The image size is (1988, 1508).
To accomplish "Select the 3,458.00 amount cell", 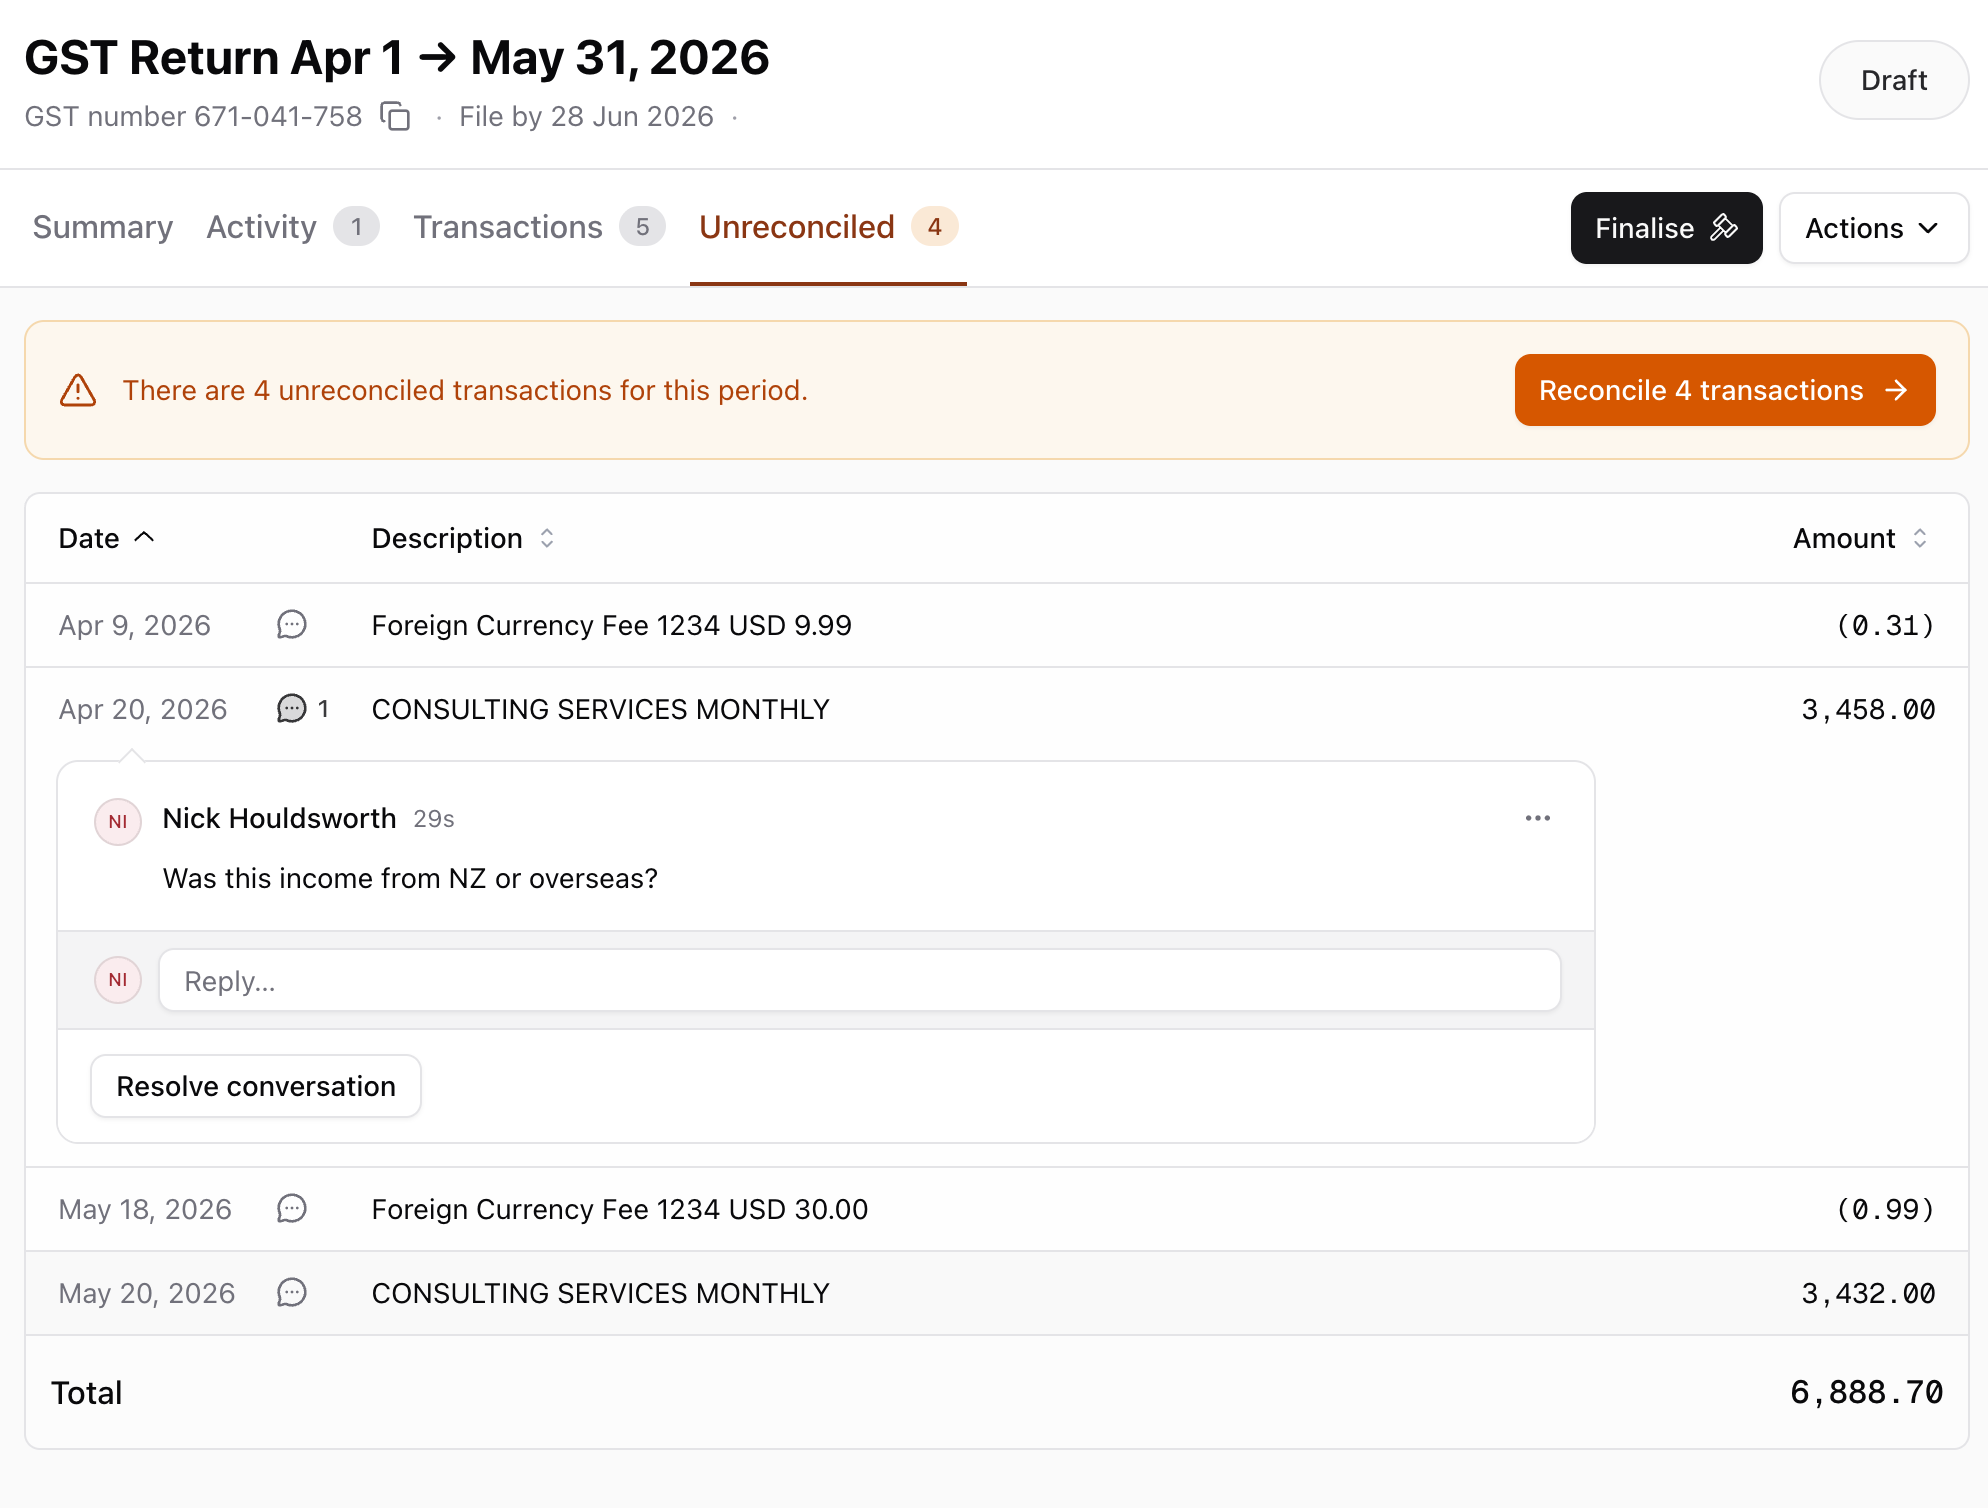I will point(1868,709).
